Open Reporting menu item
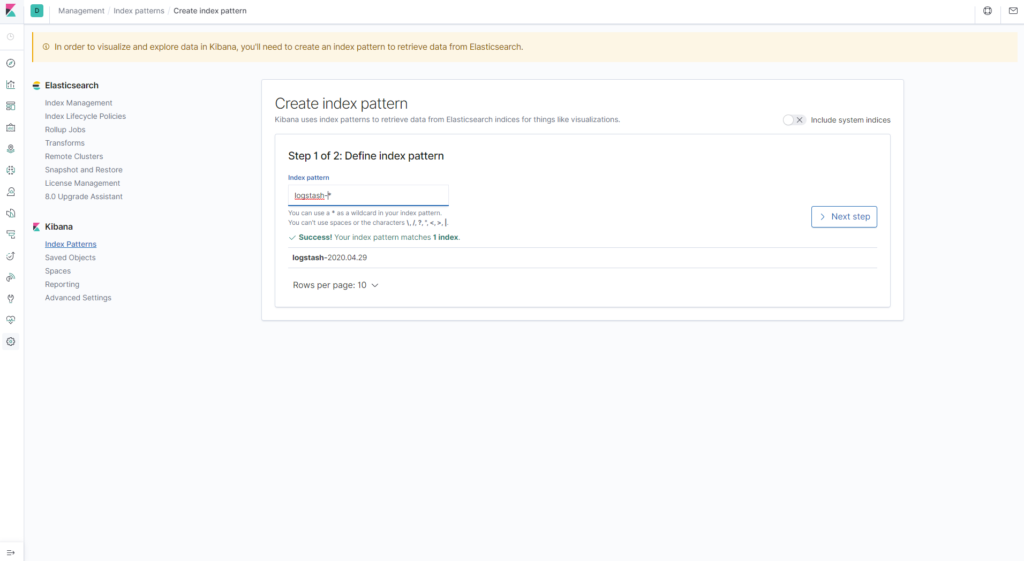This screenshot has width=1024, height=561. tap(62, 284)
